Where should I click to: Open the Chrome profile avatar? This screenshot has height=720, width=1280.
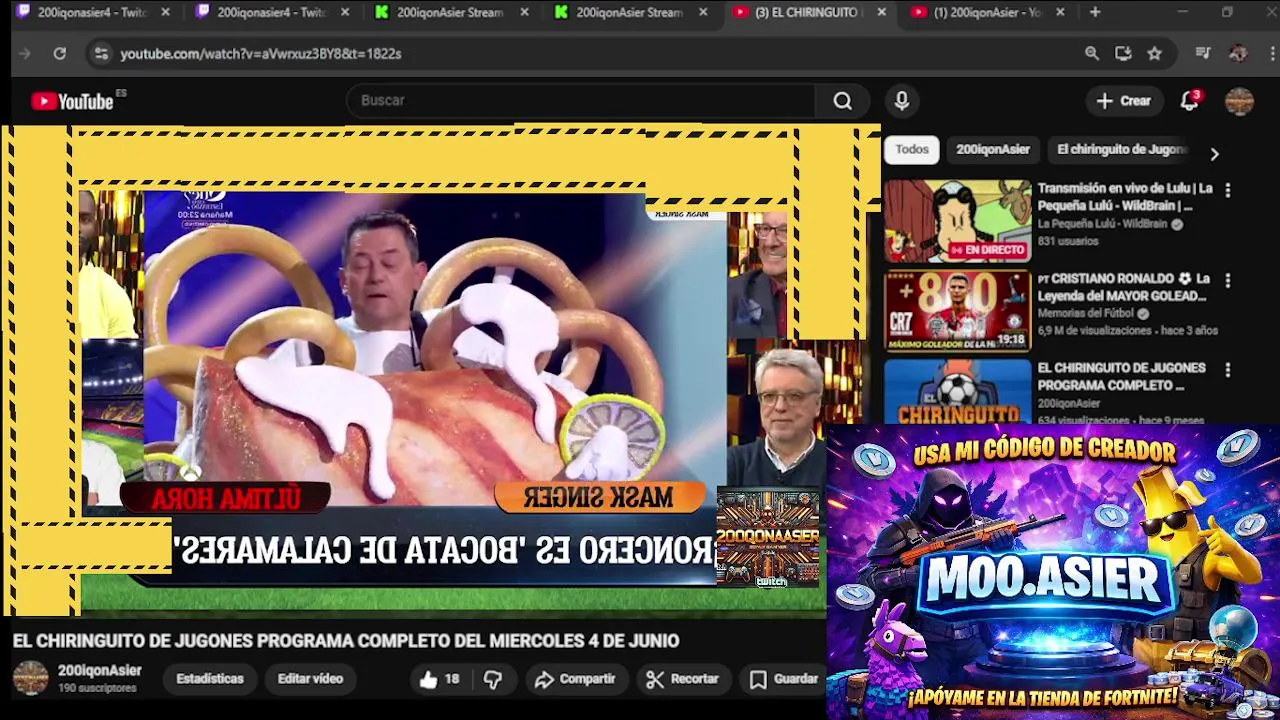(1238, 53)
